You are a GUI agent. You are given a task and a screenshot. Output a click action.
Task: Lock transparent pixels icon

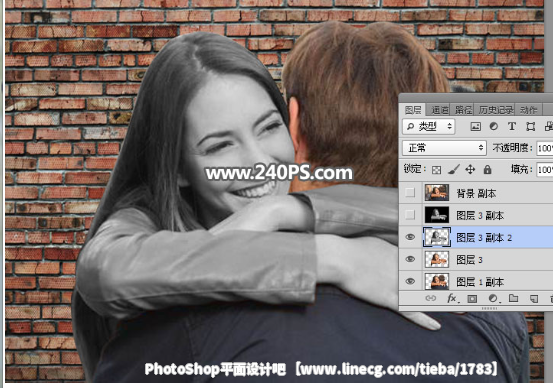[436, 170]
